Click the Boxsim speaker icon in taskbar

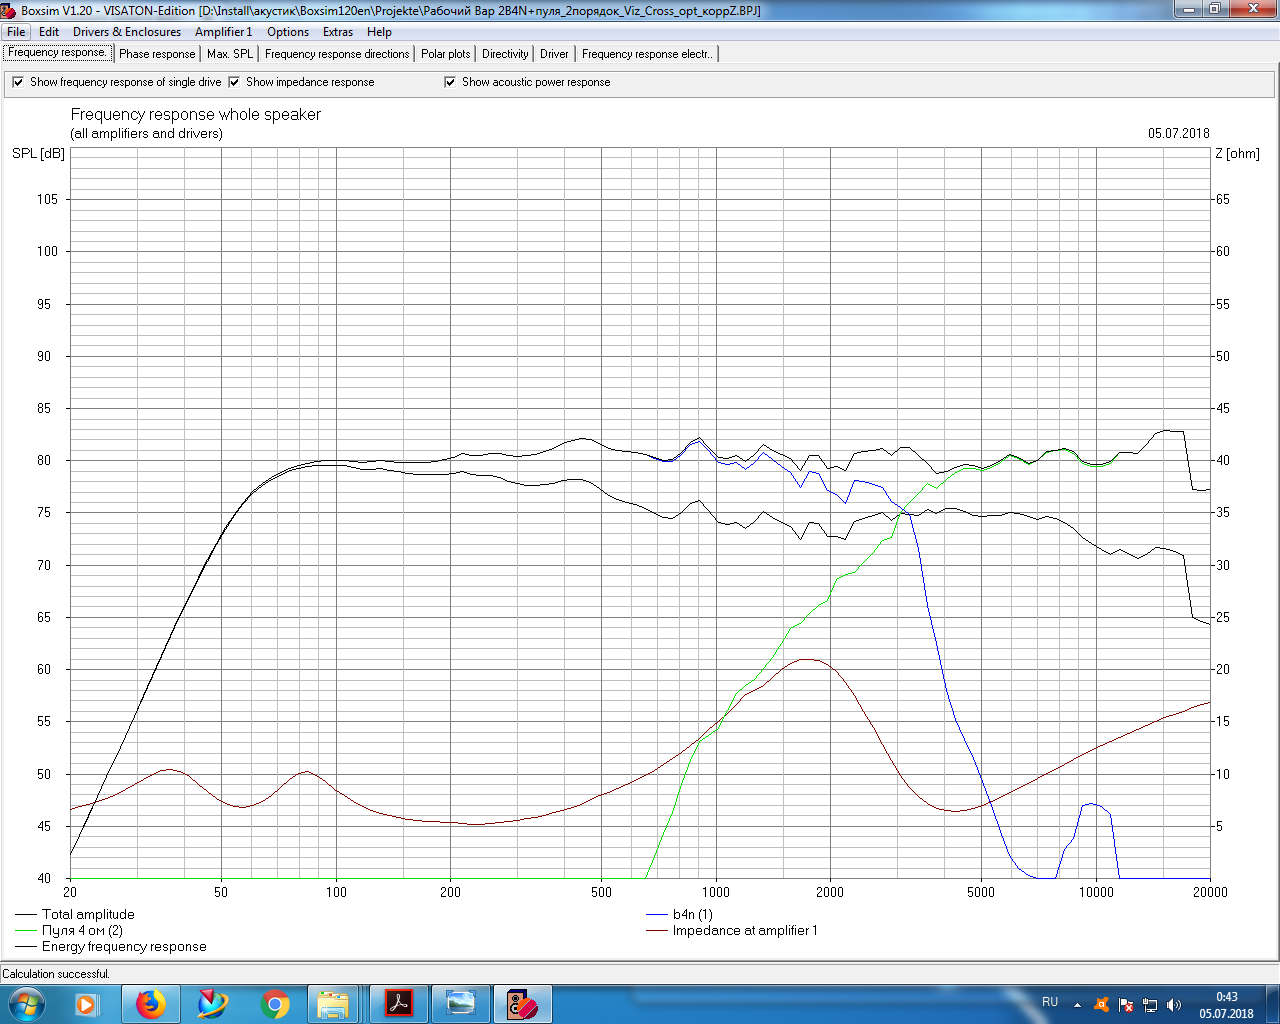coord(521,1003)
